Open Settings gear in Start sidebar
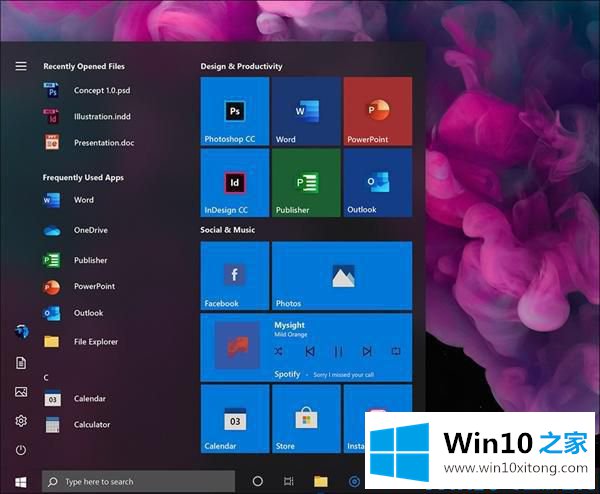600x494 pixels. [x=21, y=421]
